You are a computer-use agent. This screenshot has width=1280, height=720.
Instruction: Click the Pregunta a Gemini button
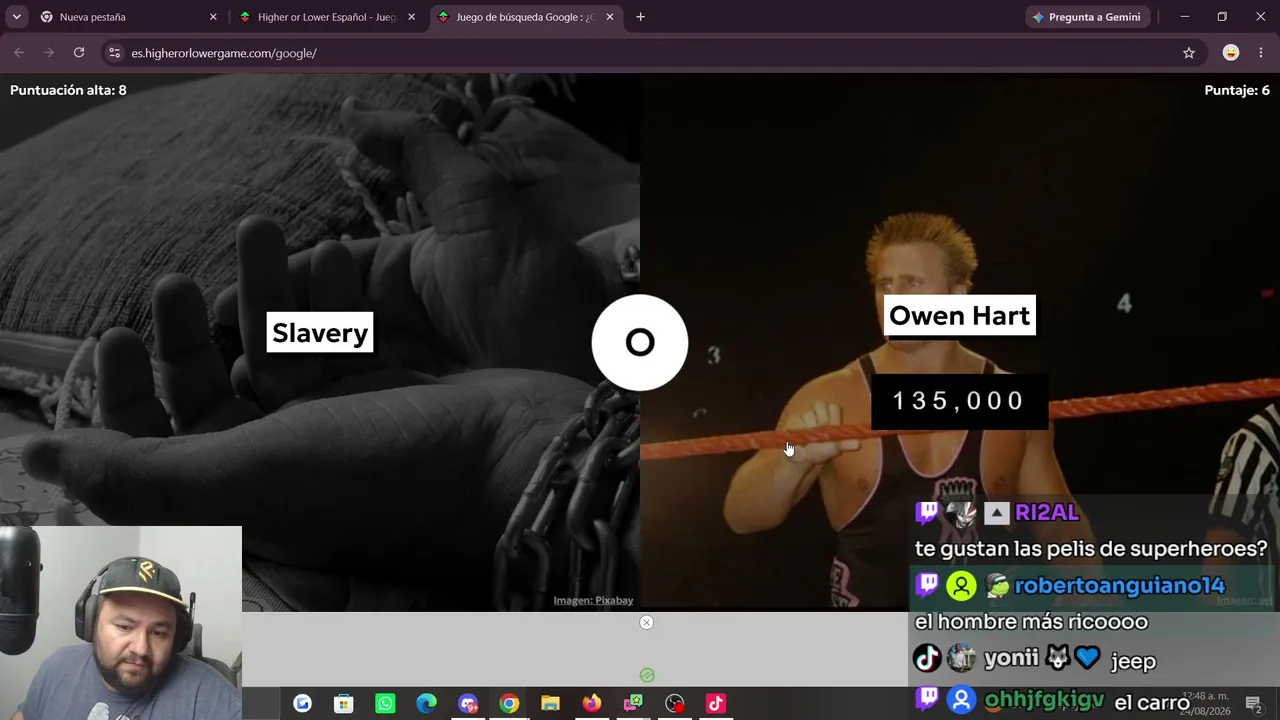(1087, 17)
